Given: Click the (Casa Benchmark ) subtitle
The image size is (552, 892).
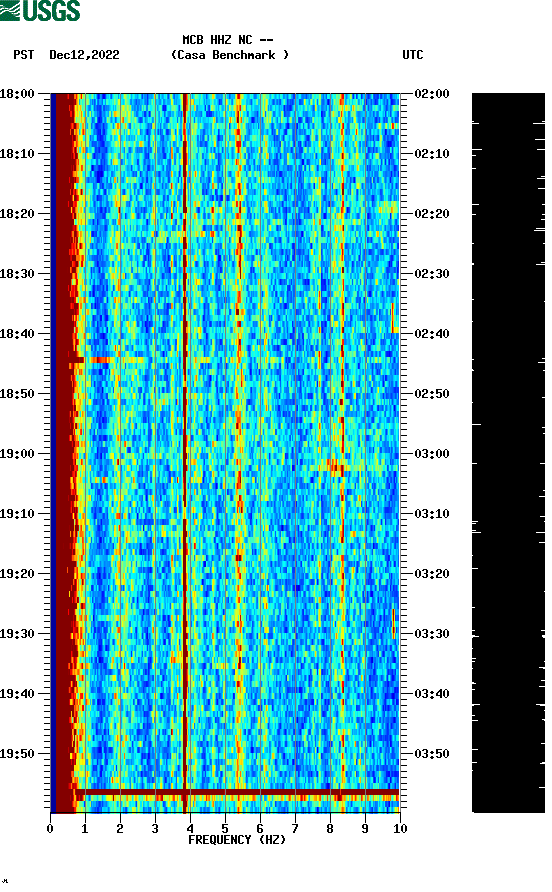Looking at the screenshot, I should [230, 55].
